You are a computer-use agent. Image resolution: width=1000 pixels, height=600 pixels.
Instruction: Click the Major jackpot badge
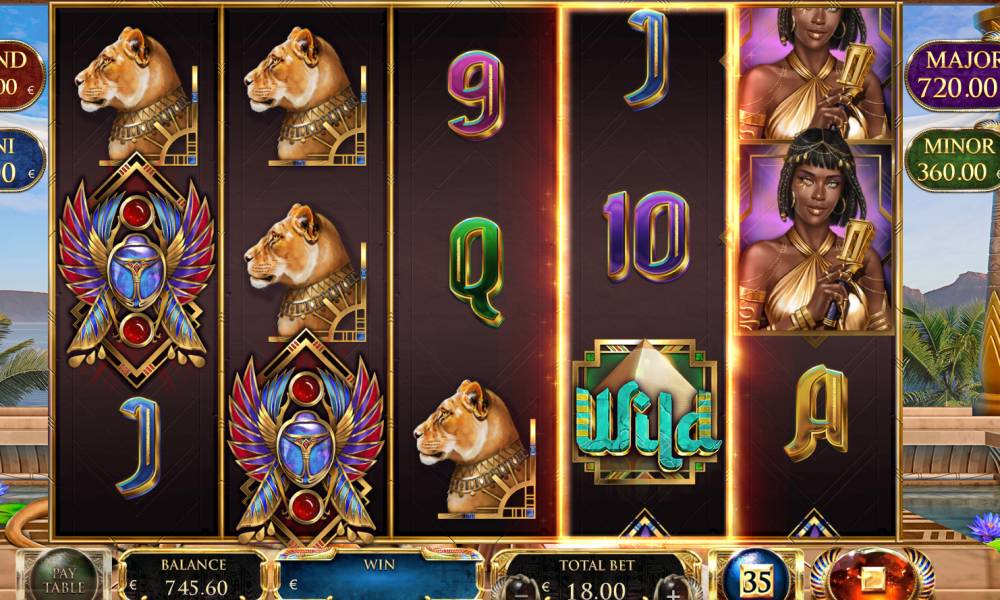(x=953, y=75)
